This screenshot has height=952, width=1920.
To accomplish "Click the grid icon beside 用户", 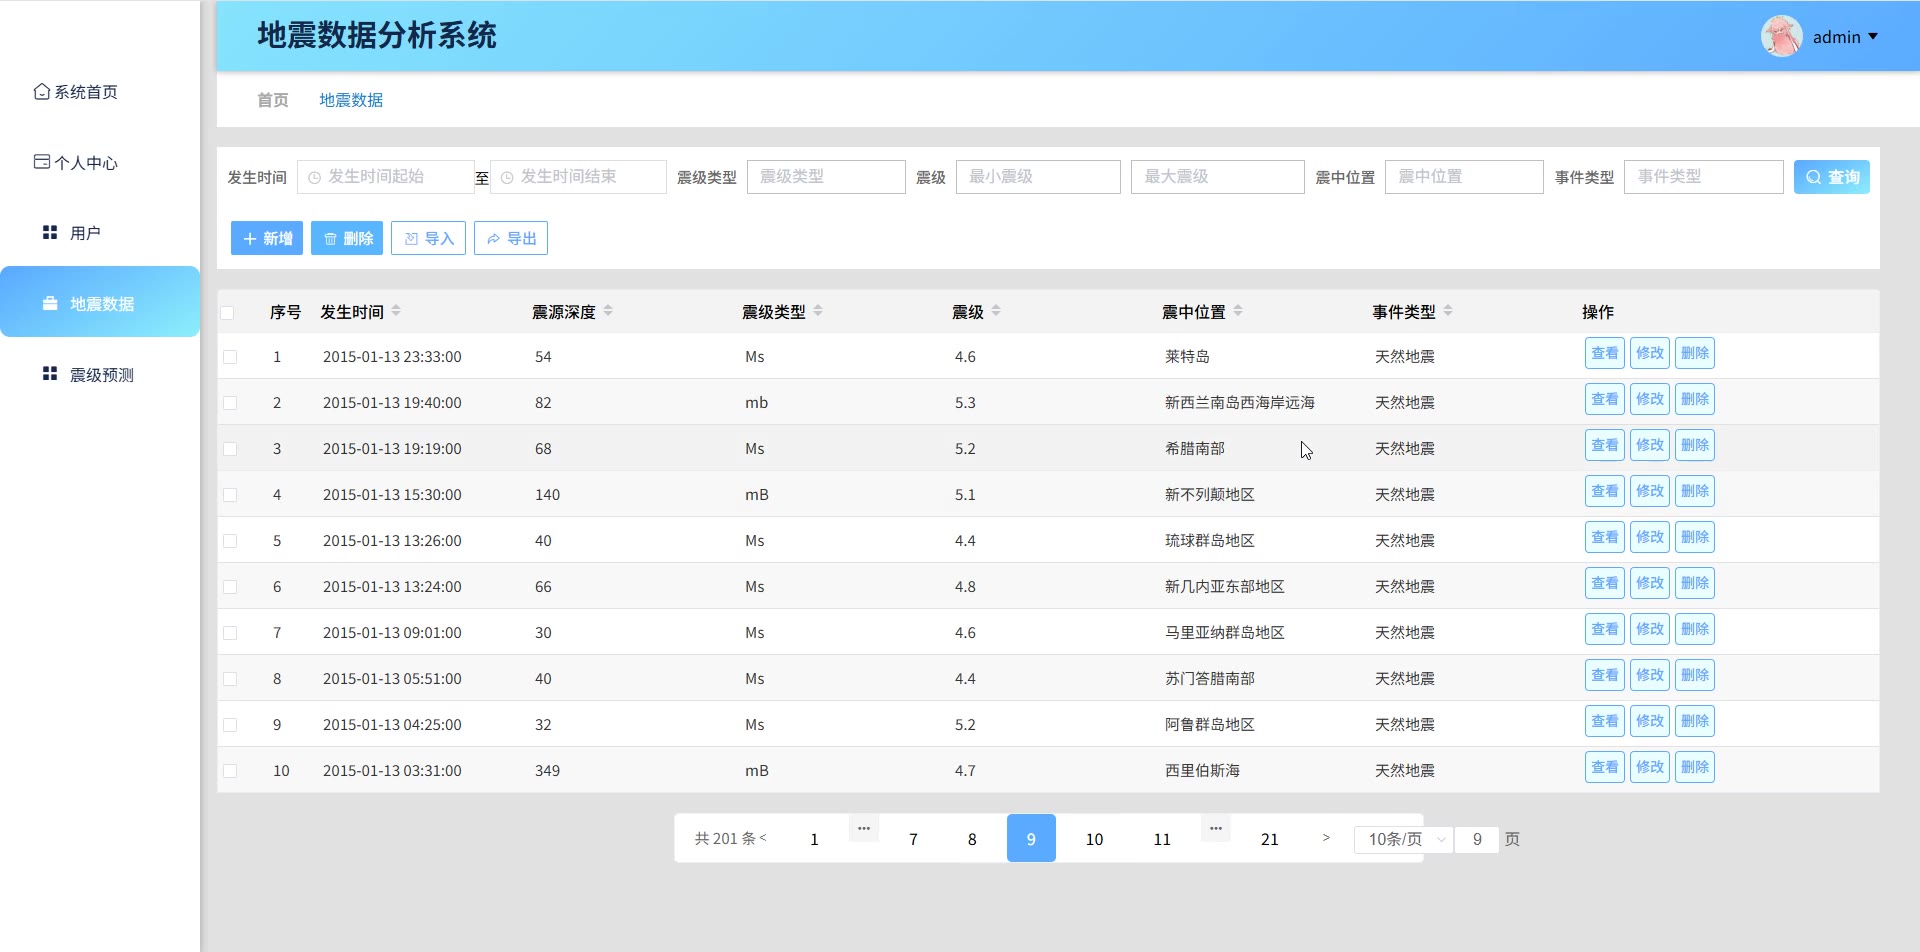I will 50,233.
